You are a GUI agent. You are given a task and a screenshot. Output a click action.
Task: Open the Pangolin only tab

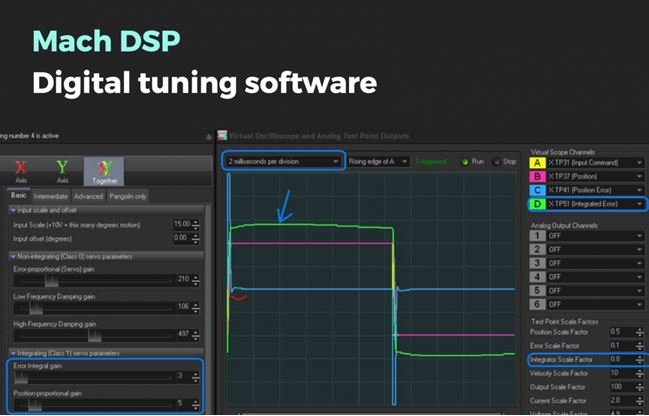click(127, 196)
